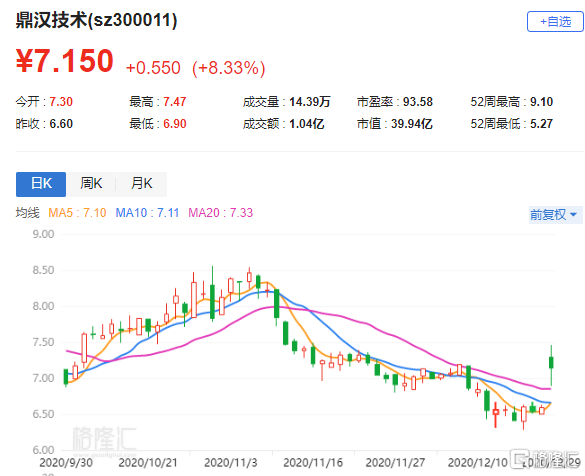Click the 昨收 value 6.60
585x476 pixels.
pos(61,123)
